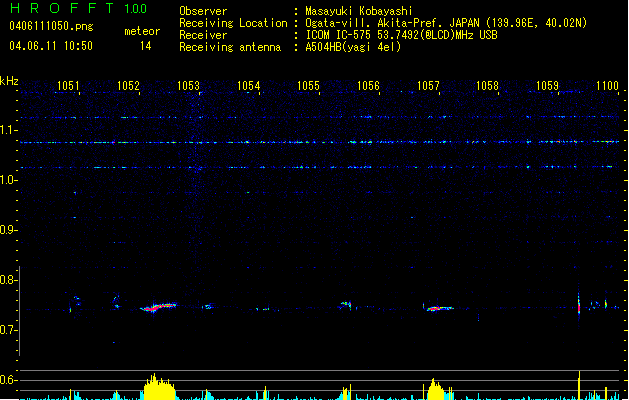Click the 1051 time marker
This screenshot has height=400, width=629.
68,85
